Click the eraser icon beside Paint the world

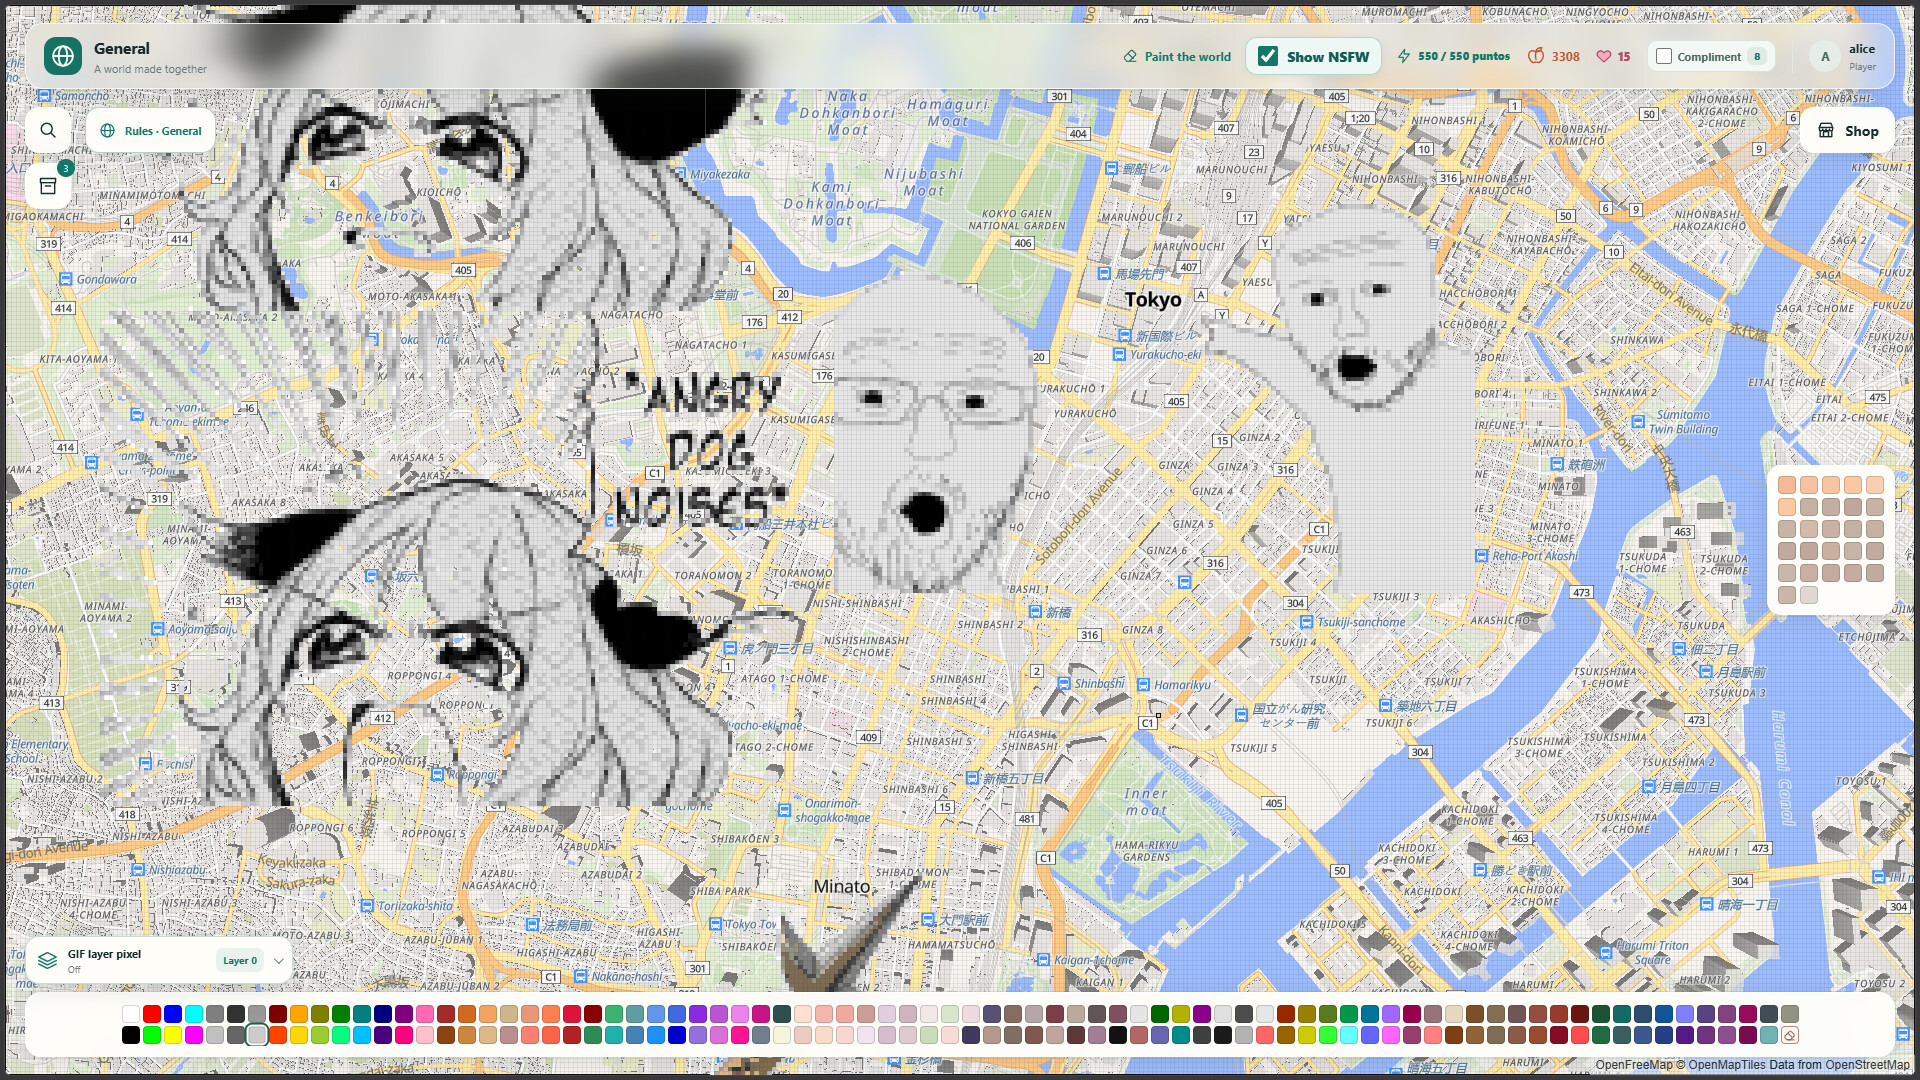1130,57
